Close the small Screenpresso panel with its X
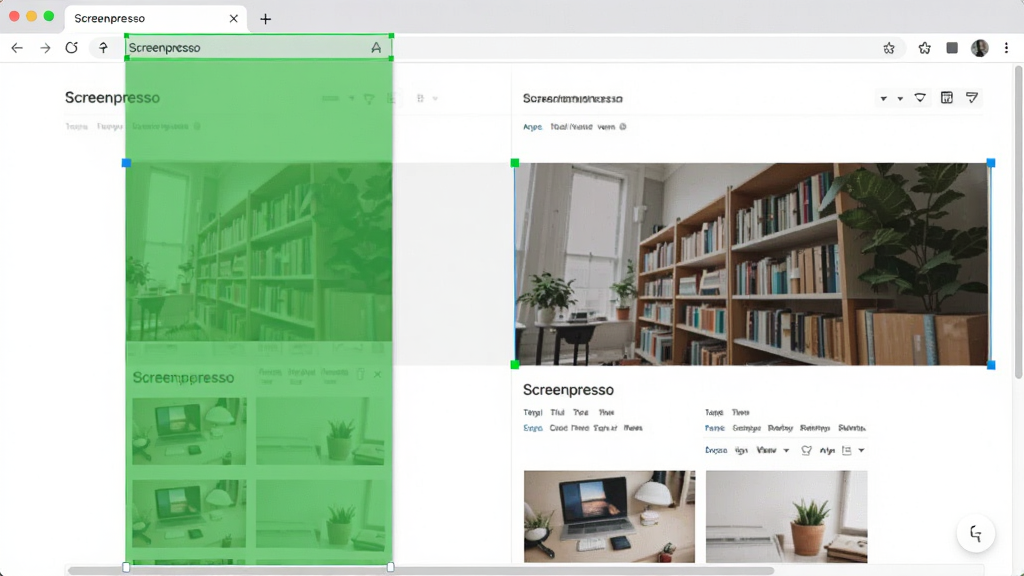 pyautogui.click(x=377, y=374)
